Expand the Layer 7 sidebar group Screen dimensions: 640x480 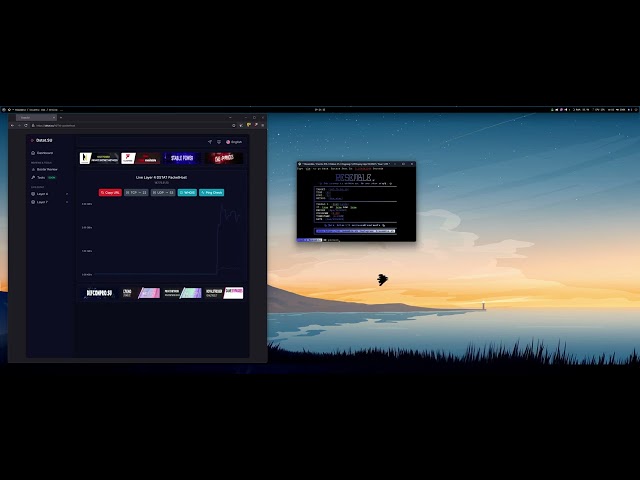coord(49,202)
